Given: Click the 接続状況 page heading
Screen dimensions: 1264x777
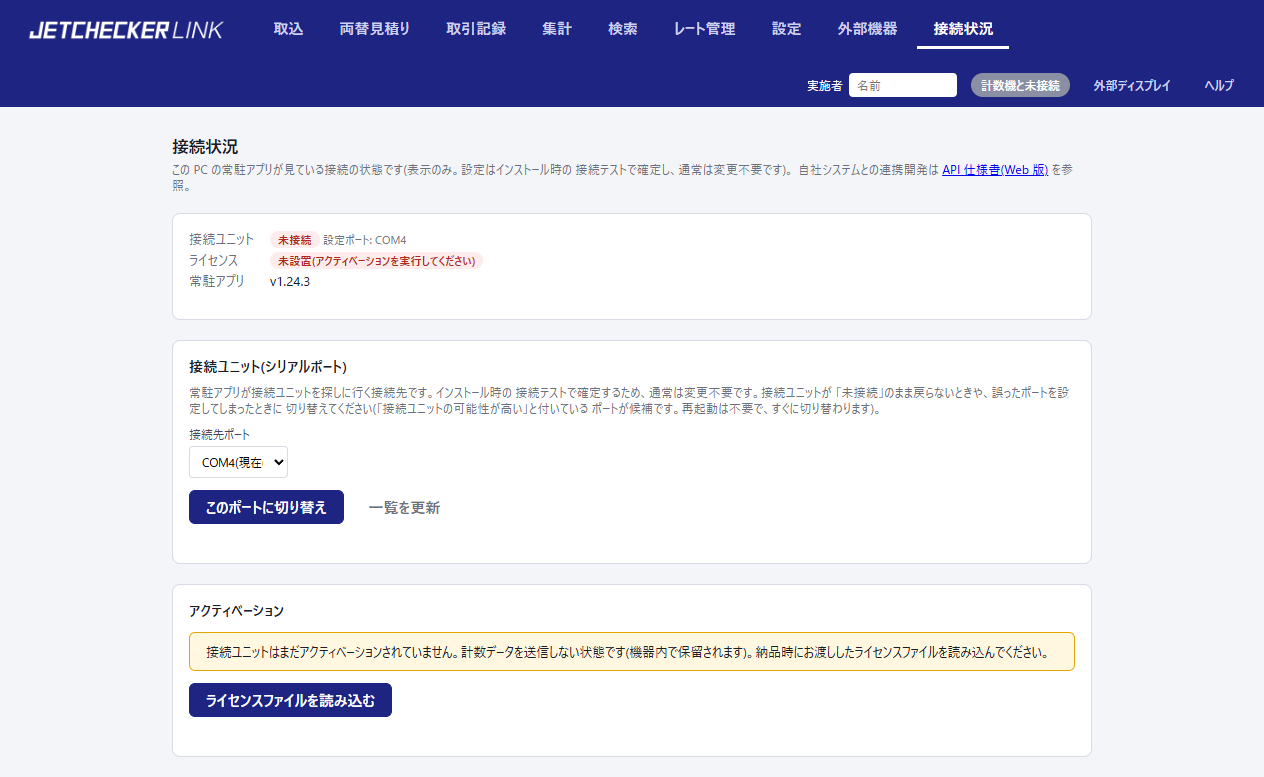Looking at the screenshot, I should click(x=205, y=147).
